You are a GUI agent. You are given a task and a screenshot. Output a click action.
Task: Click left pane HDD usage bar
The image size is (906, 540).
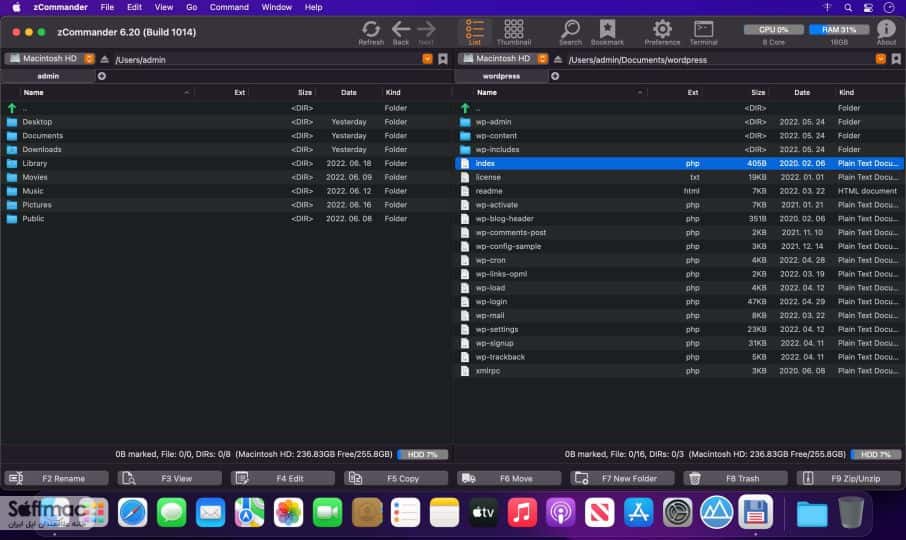423,455
